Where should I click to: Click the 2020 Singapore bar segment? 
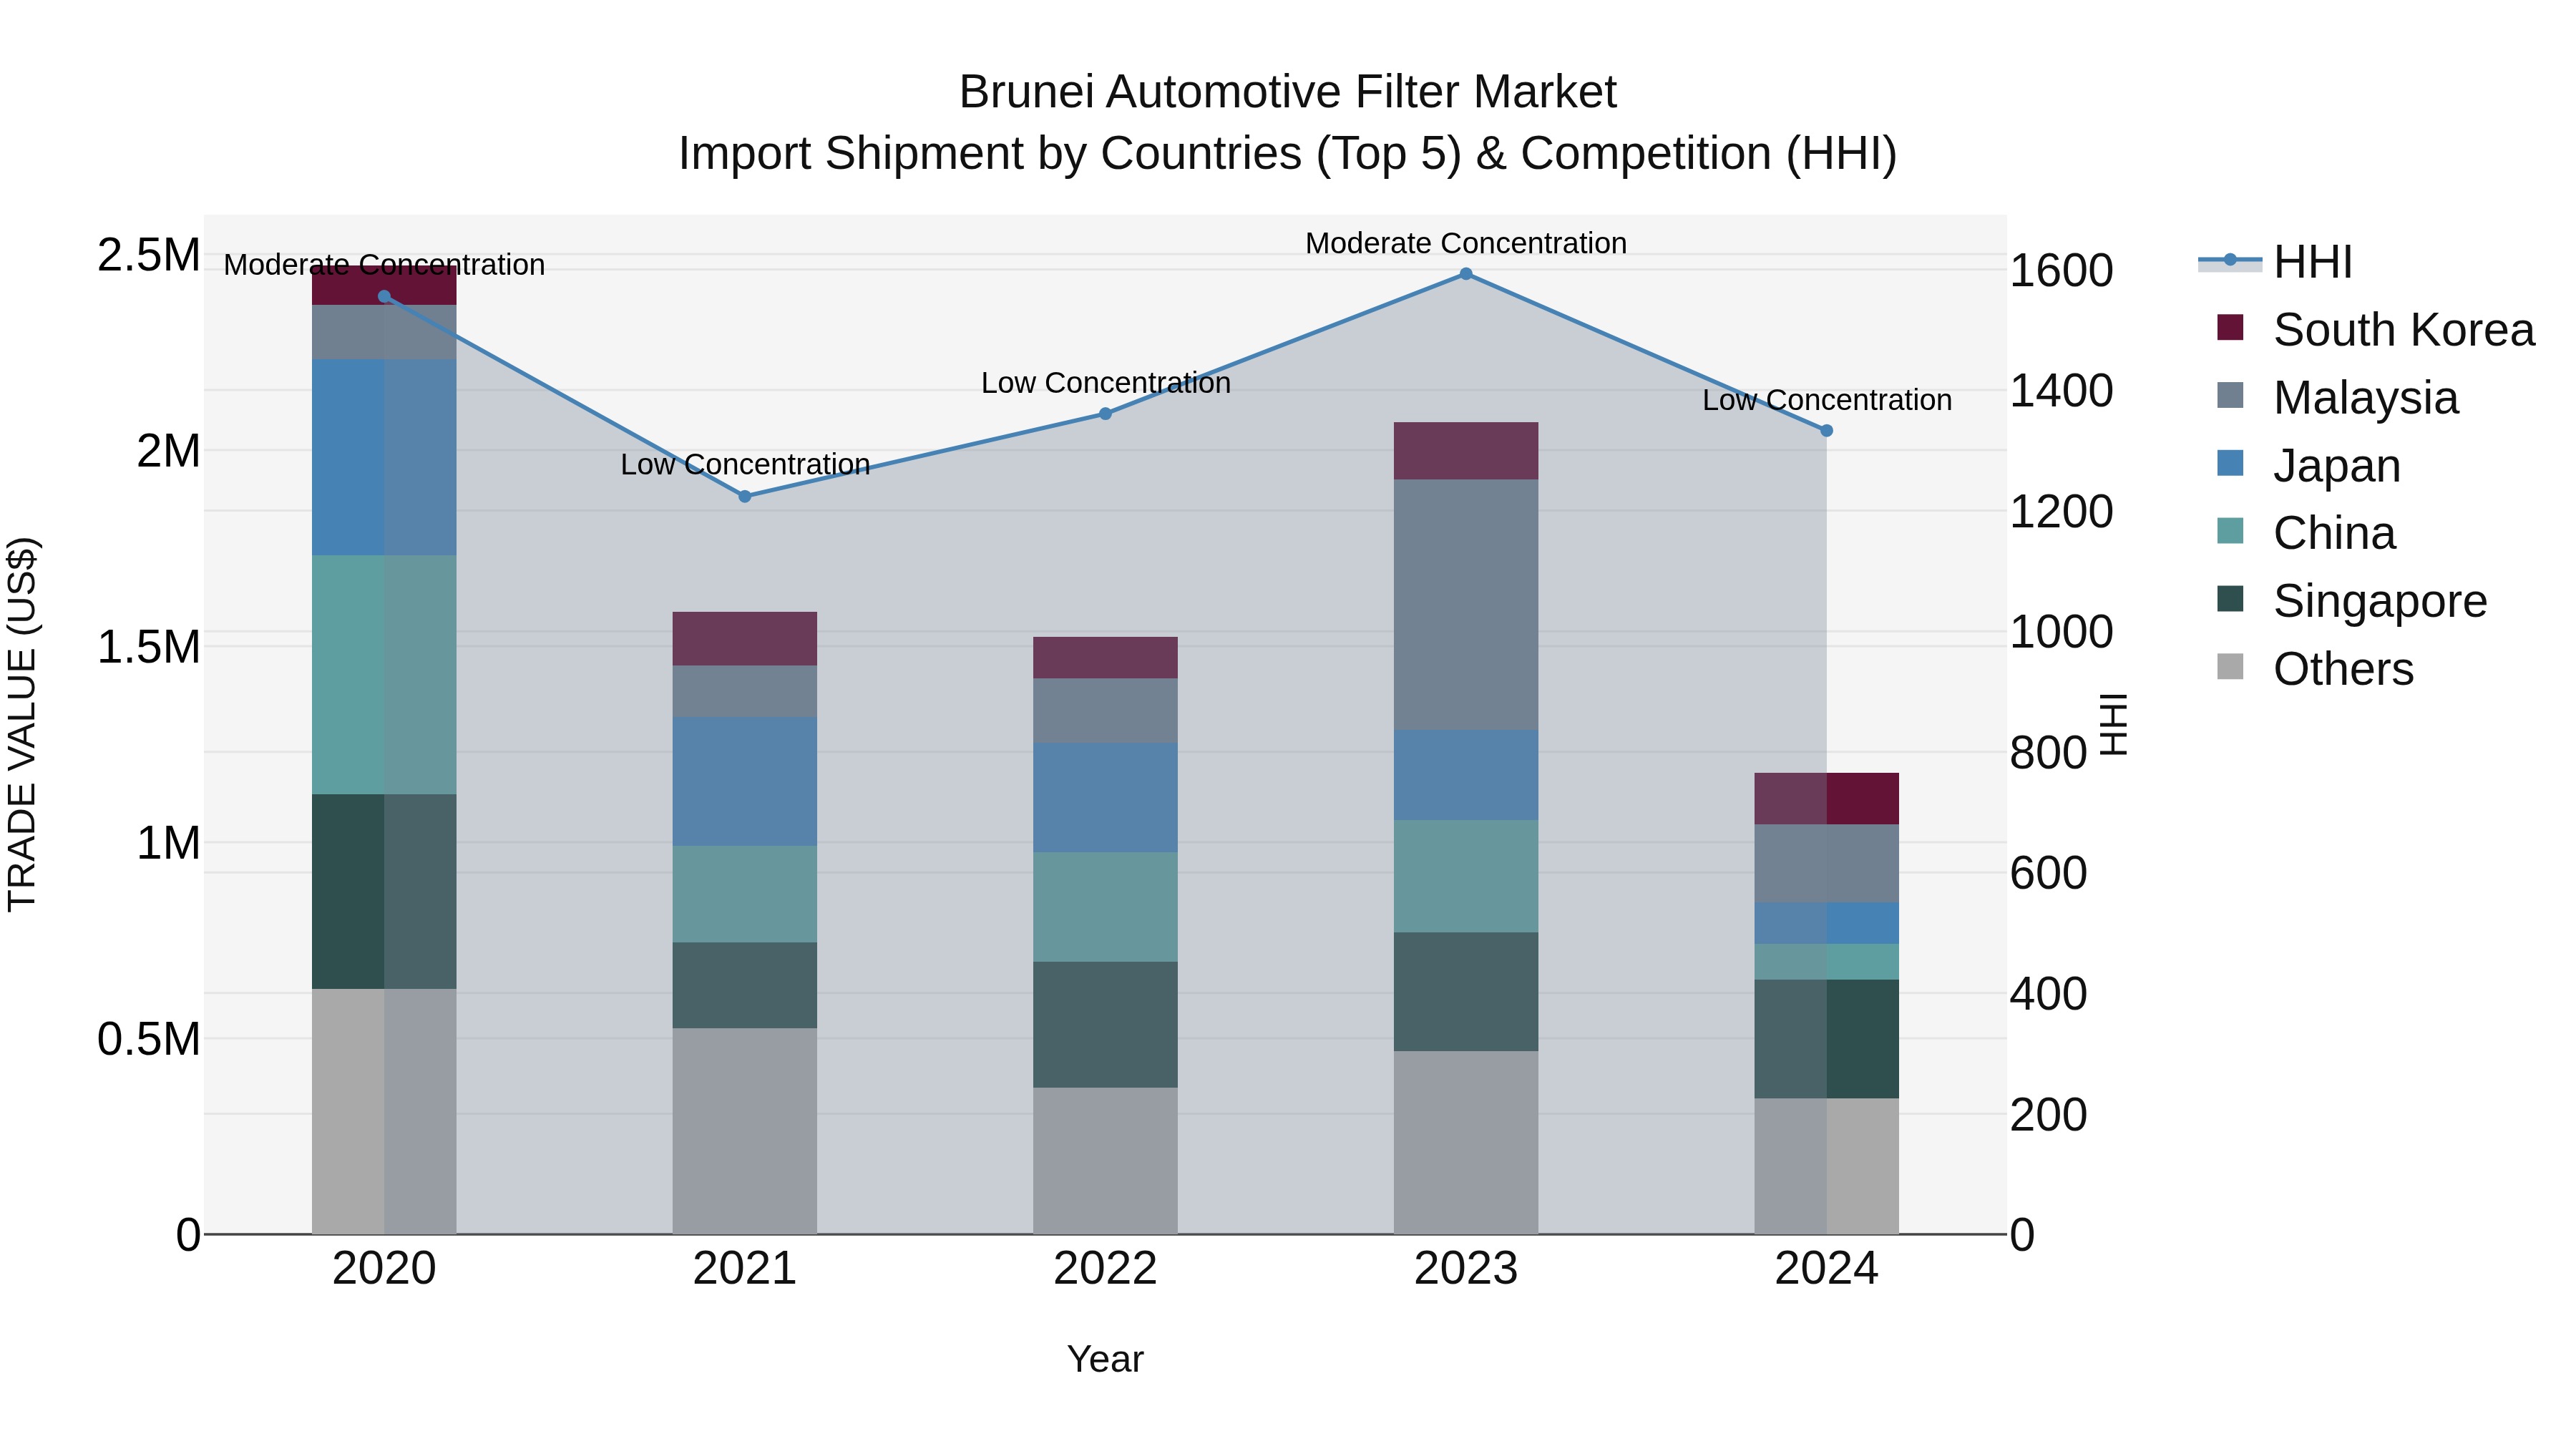(384, 892)
